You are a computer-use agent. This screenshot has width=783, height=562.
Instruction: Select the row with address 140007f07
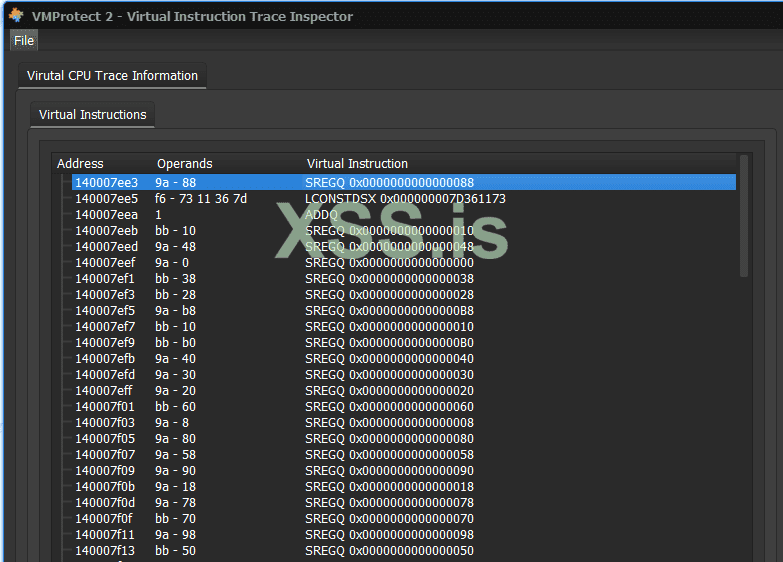coord(403,454)
